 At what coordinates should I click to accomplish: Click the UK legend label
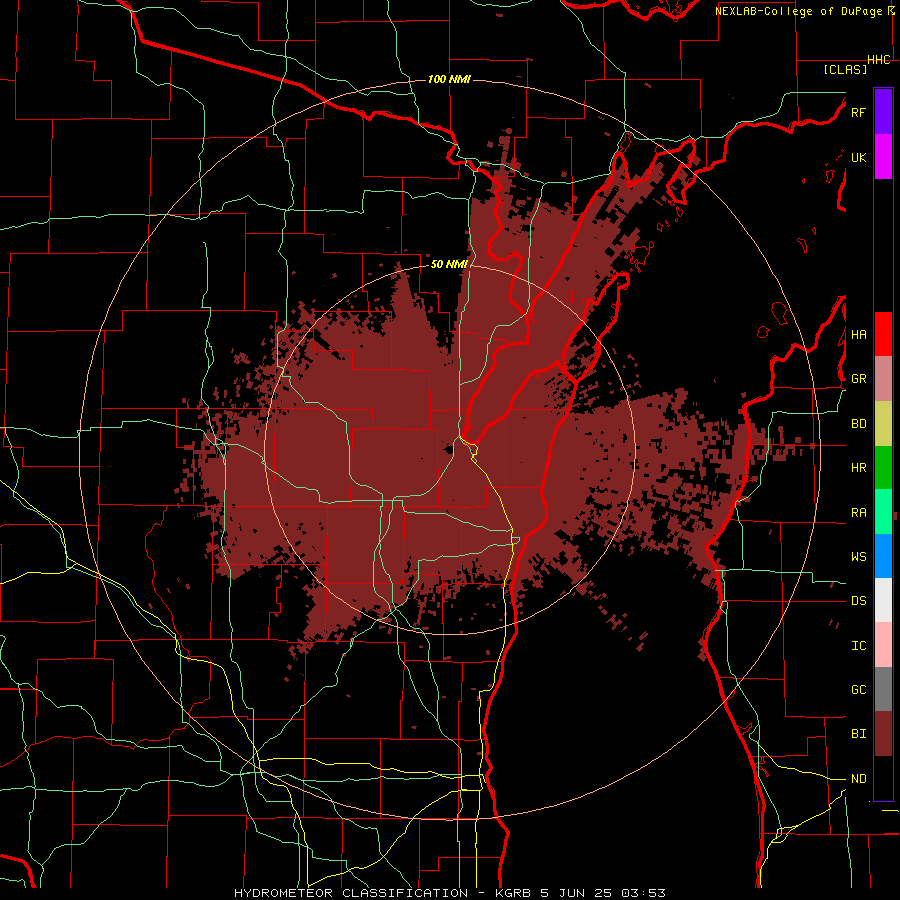point(858,157)
